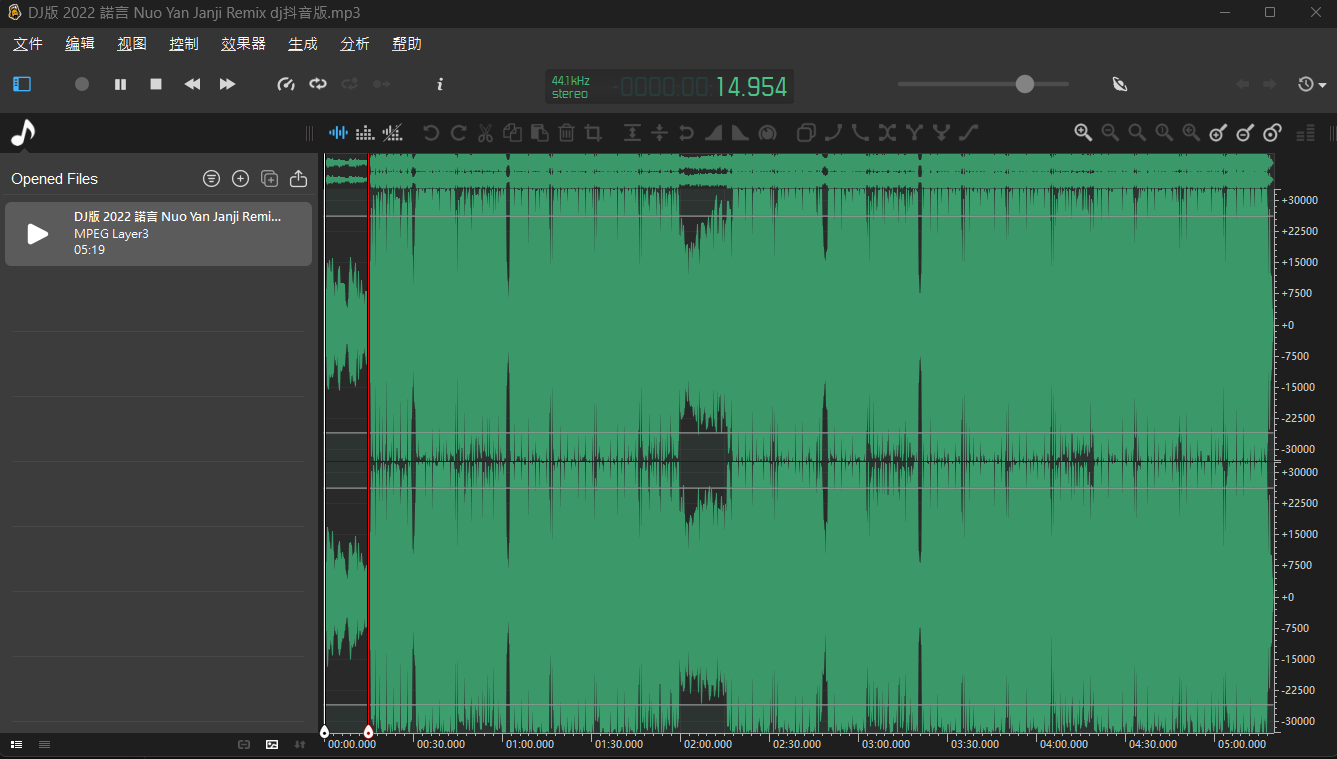
Task: Pause audio playback
Action: click(120, 85)
